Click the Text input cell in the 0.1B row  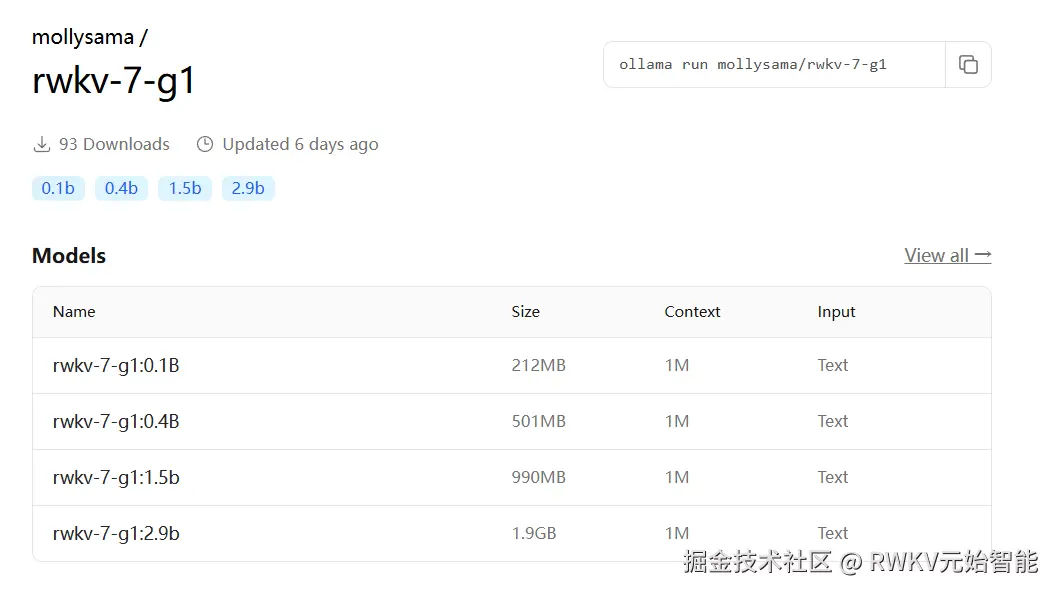[833, 365]
